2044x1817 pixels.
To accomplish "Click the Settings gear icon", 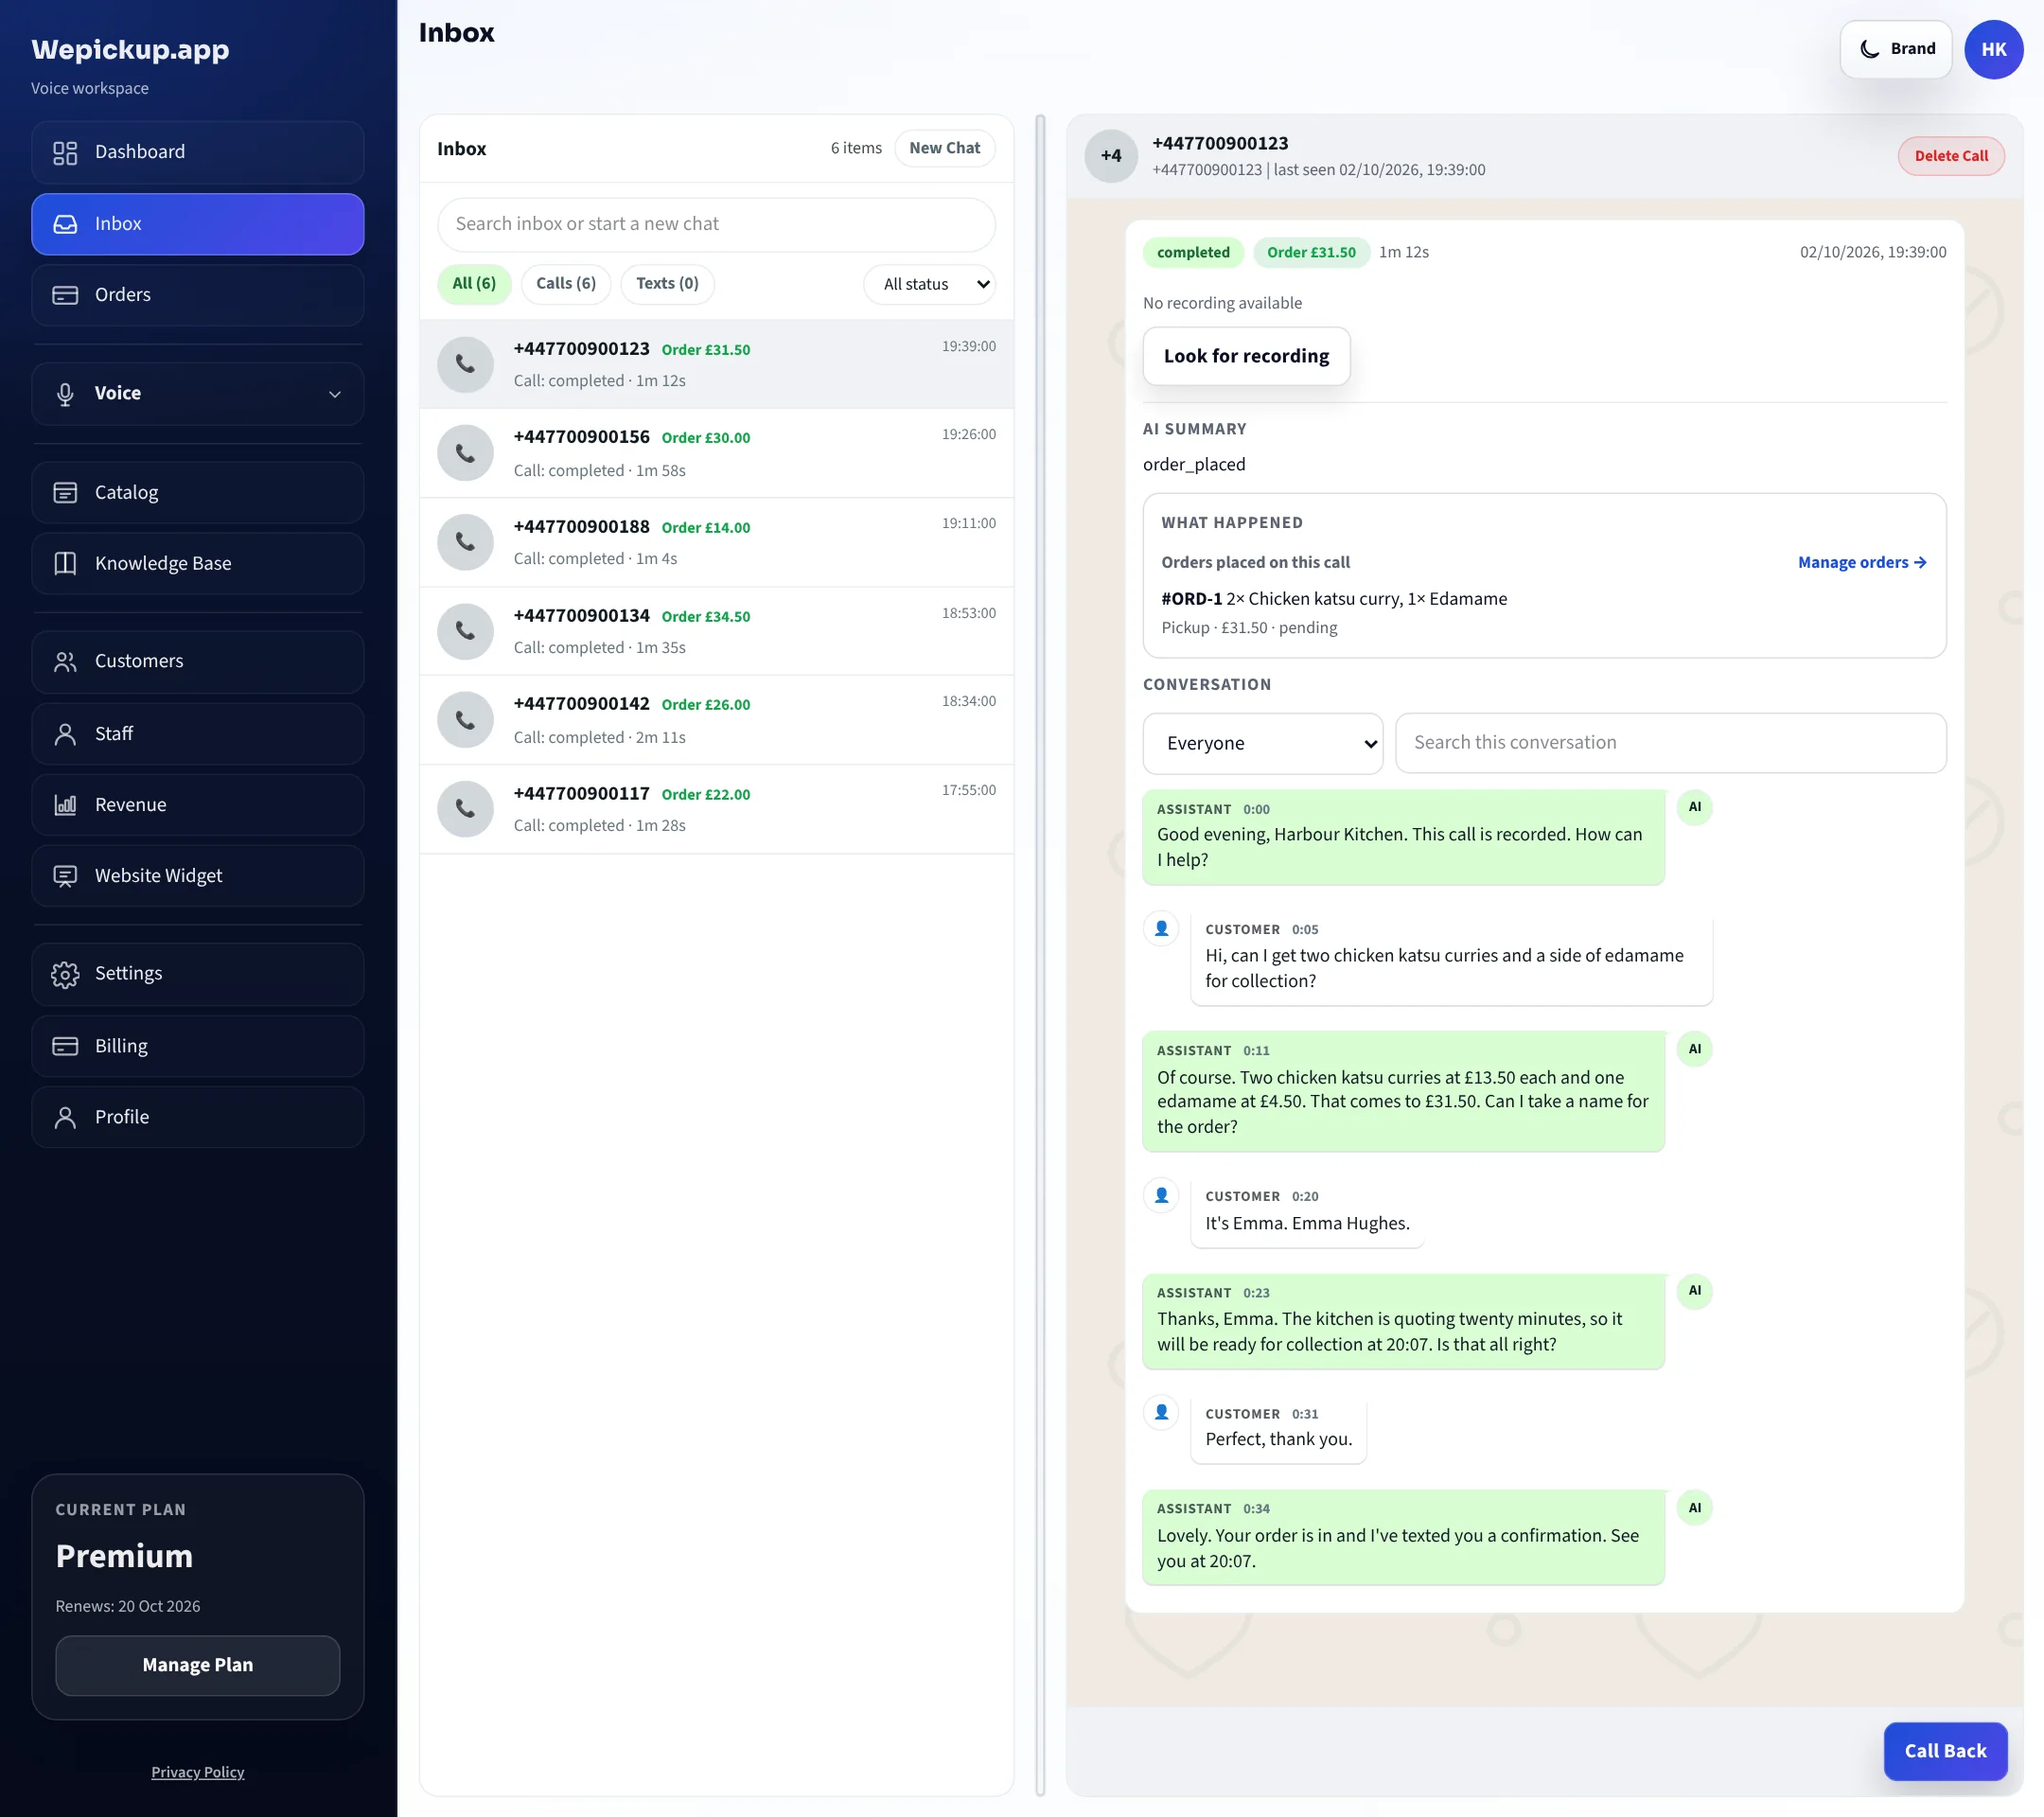I will (x=65, y=974).
